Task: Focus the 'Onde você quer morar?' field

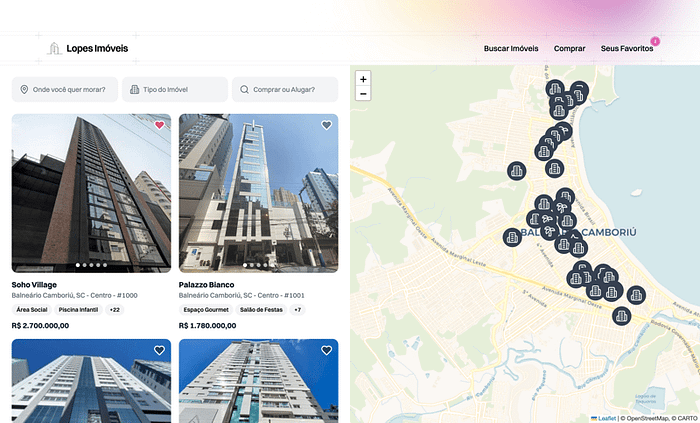Action: tap(65, 89)
